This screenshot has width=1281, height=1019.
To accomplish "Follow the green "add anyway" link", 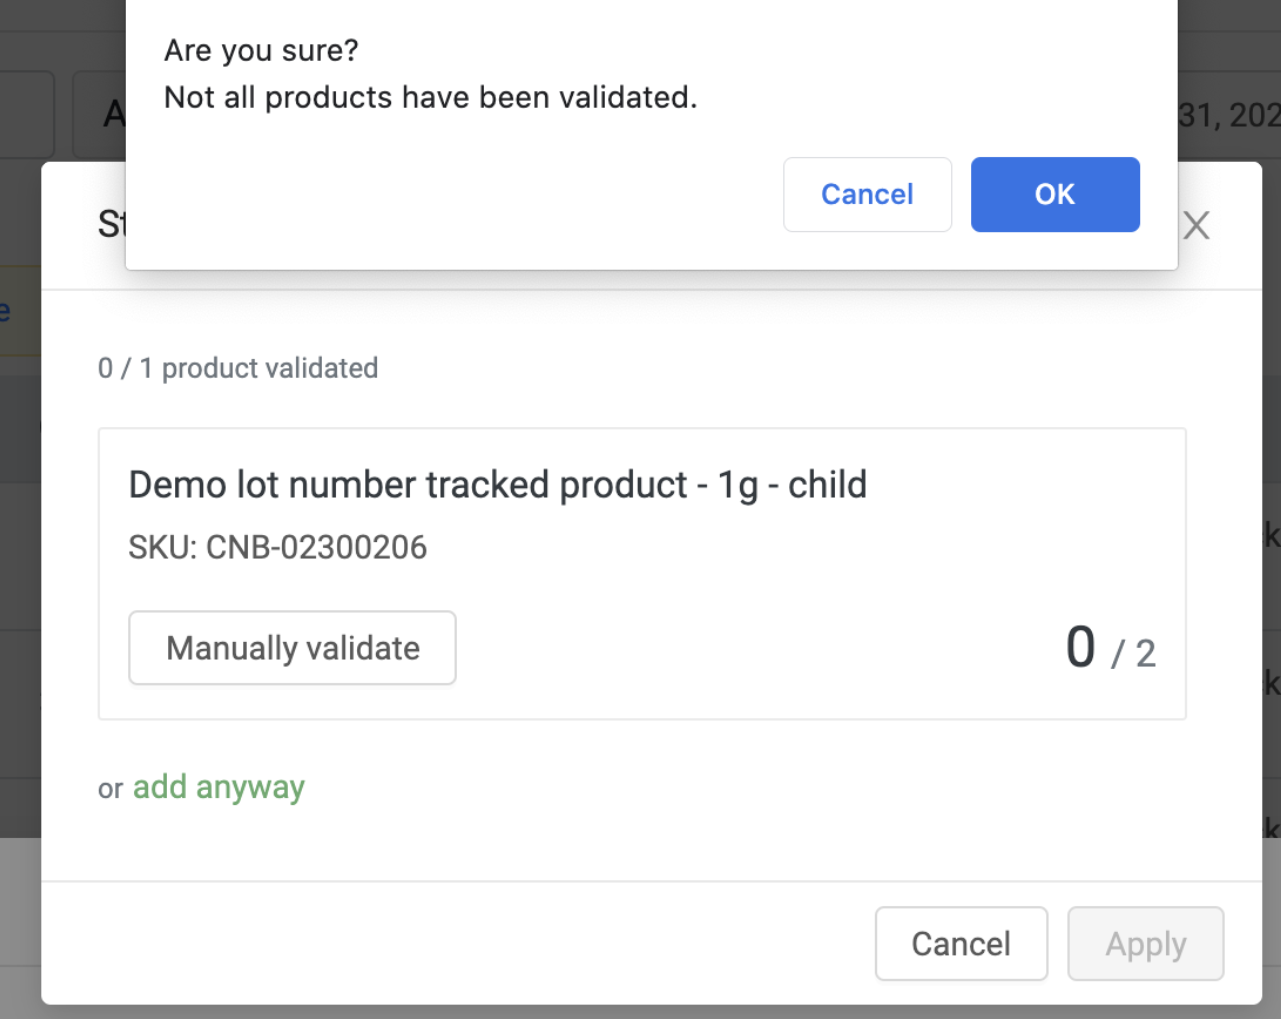I will (x=218, y=787).
